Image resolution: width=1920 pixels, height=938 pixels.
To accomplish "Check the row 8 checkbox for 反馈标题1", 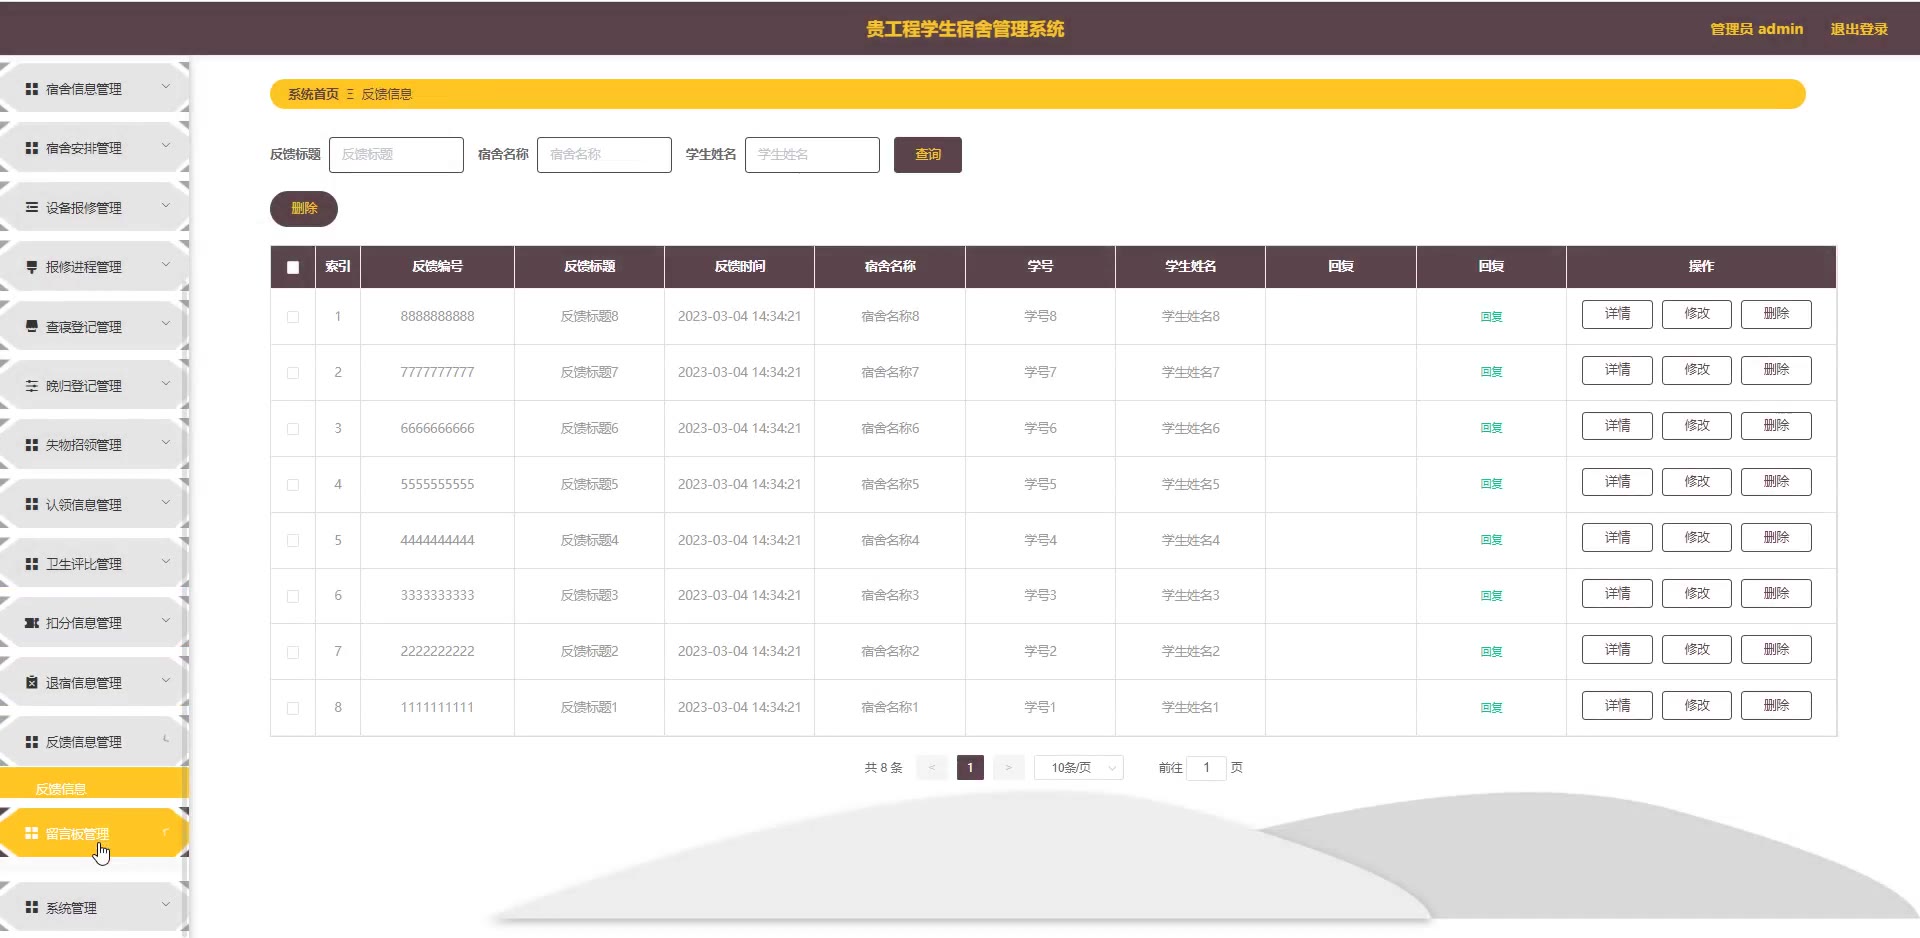I will tap(293, 708).
